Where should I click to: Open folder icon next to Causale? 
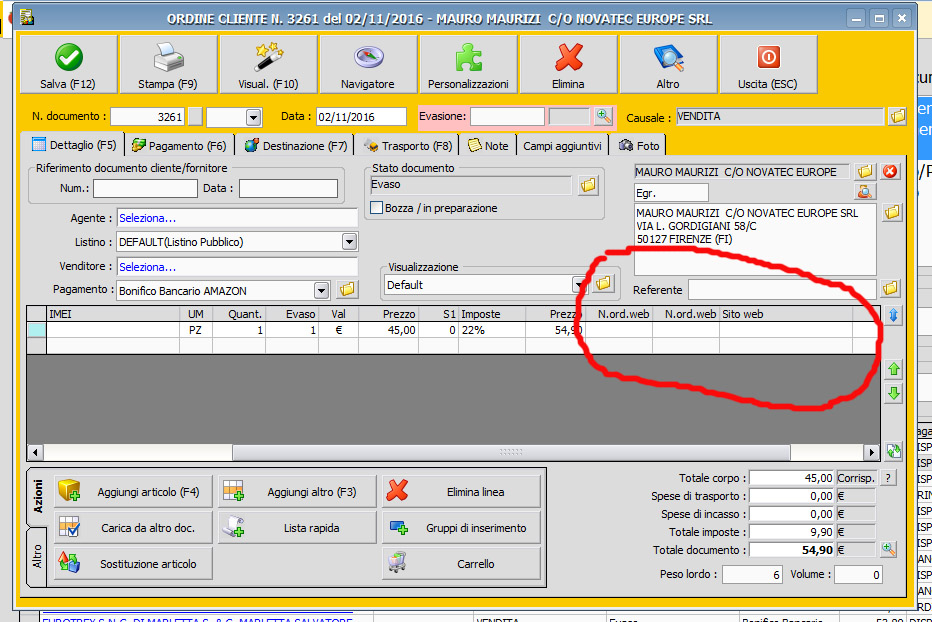898,116
